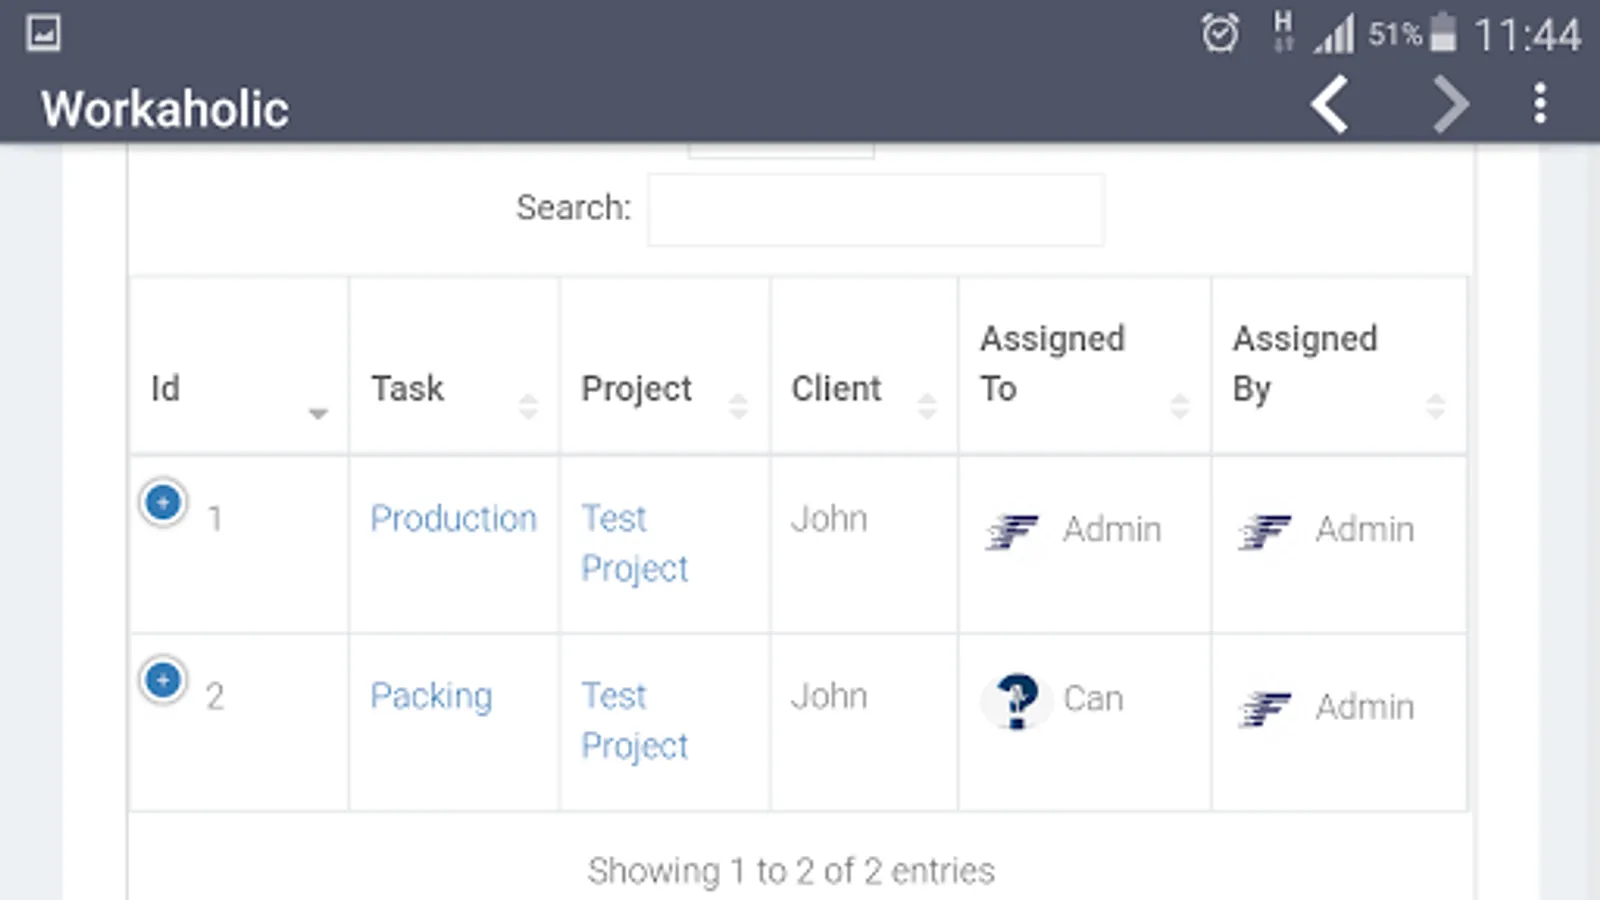Click Assigned By avatar in Production row
The height and width of the screenshot is (900, 1600).
1265,530
